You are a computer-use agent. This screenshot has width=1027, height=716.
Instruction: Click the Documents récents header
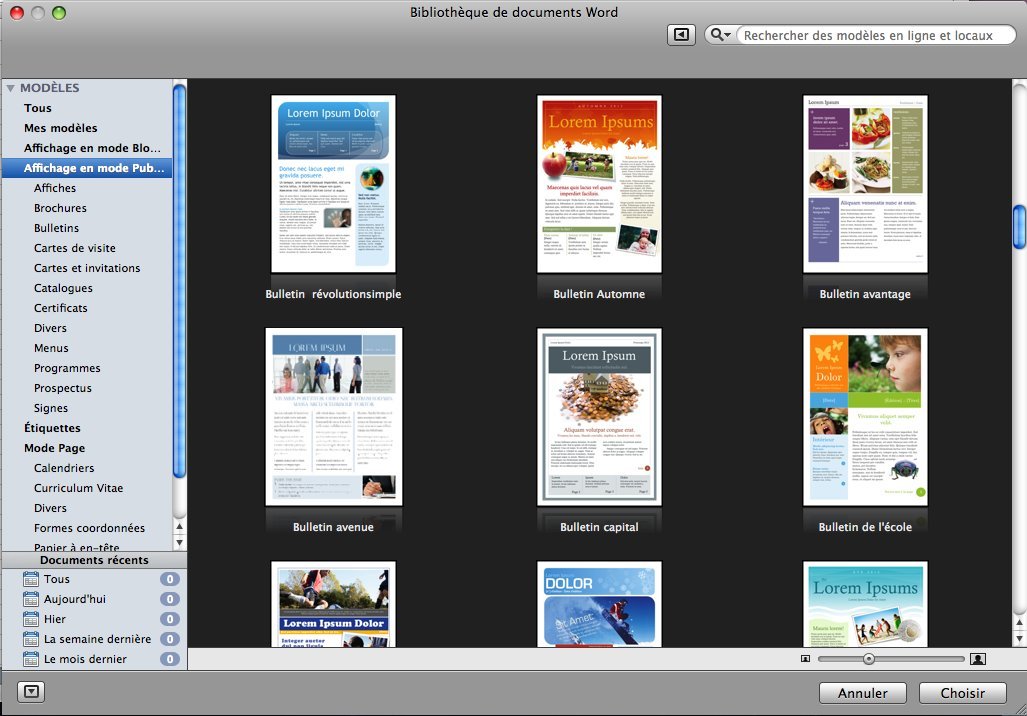click(94, 560)
